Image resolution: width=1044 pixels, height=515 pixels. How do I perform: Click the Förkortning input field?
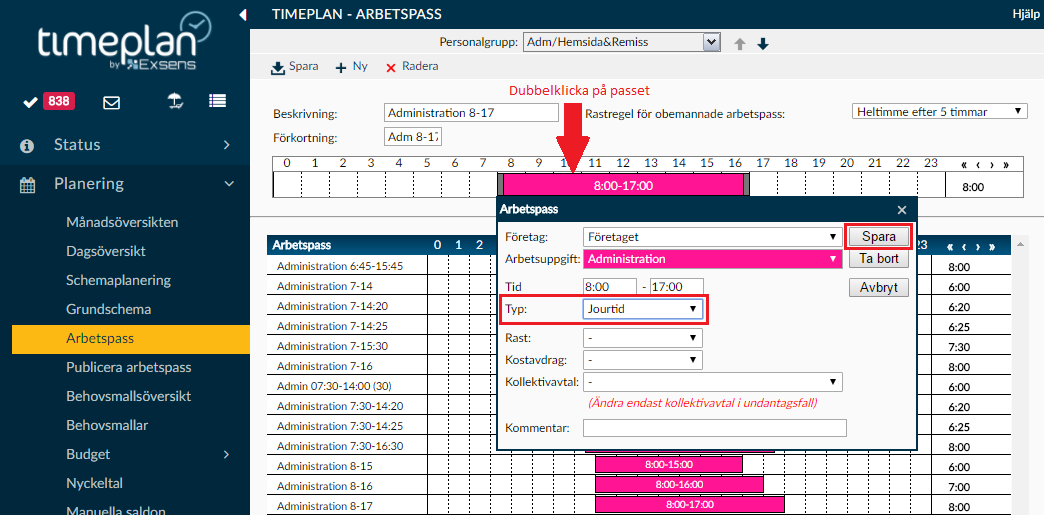click(x=413, y=137)
